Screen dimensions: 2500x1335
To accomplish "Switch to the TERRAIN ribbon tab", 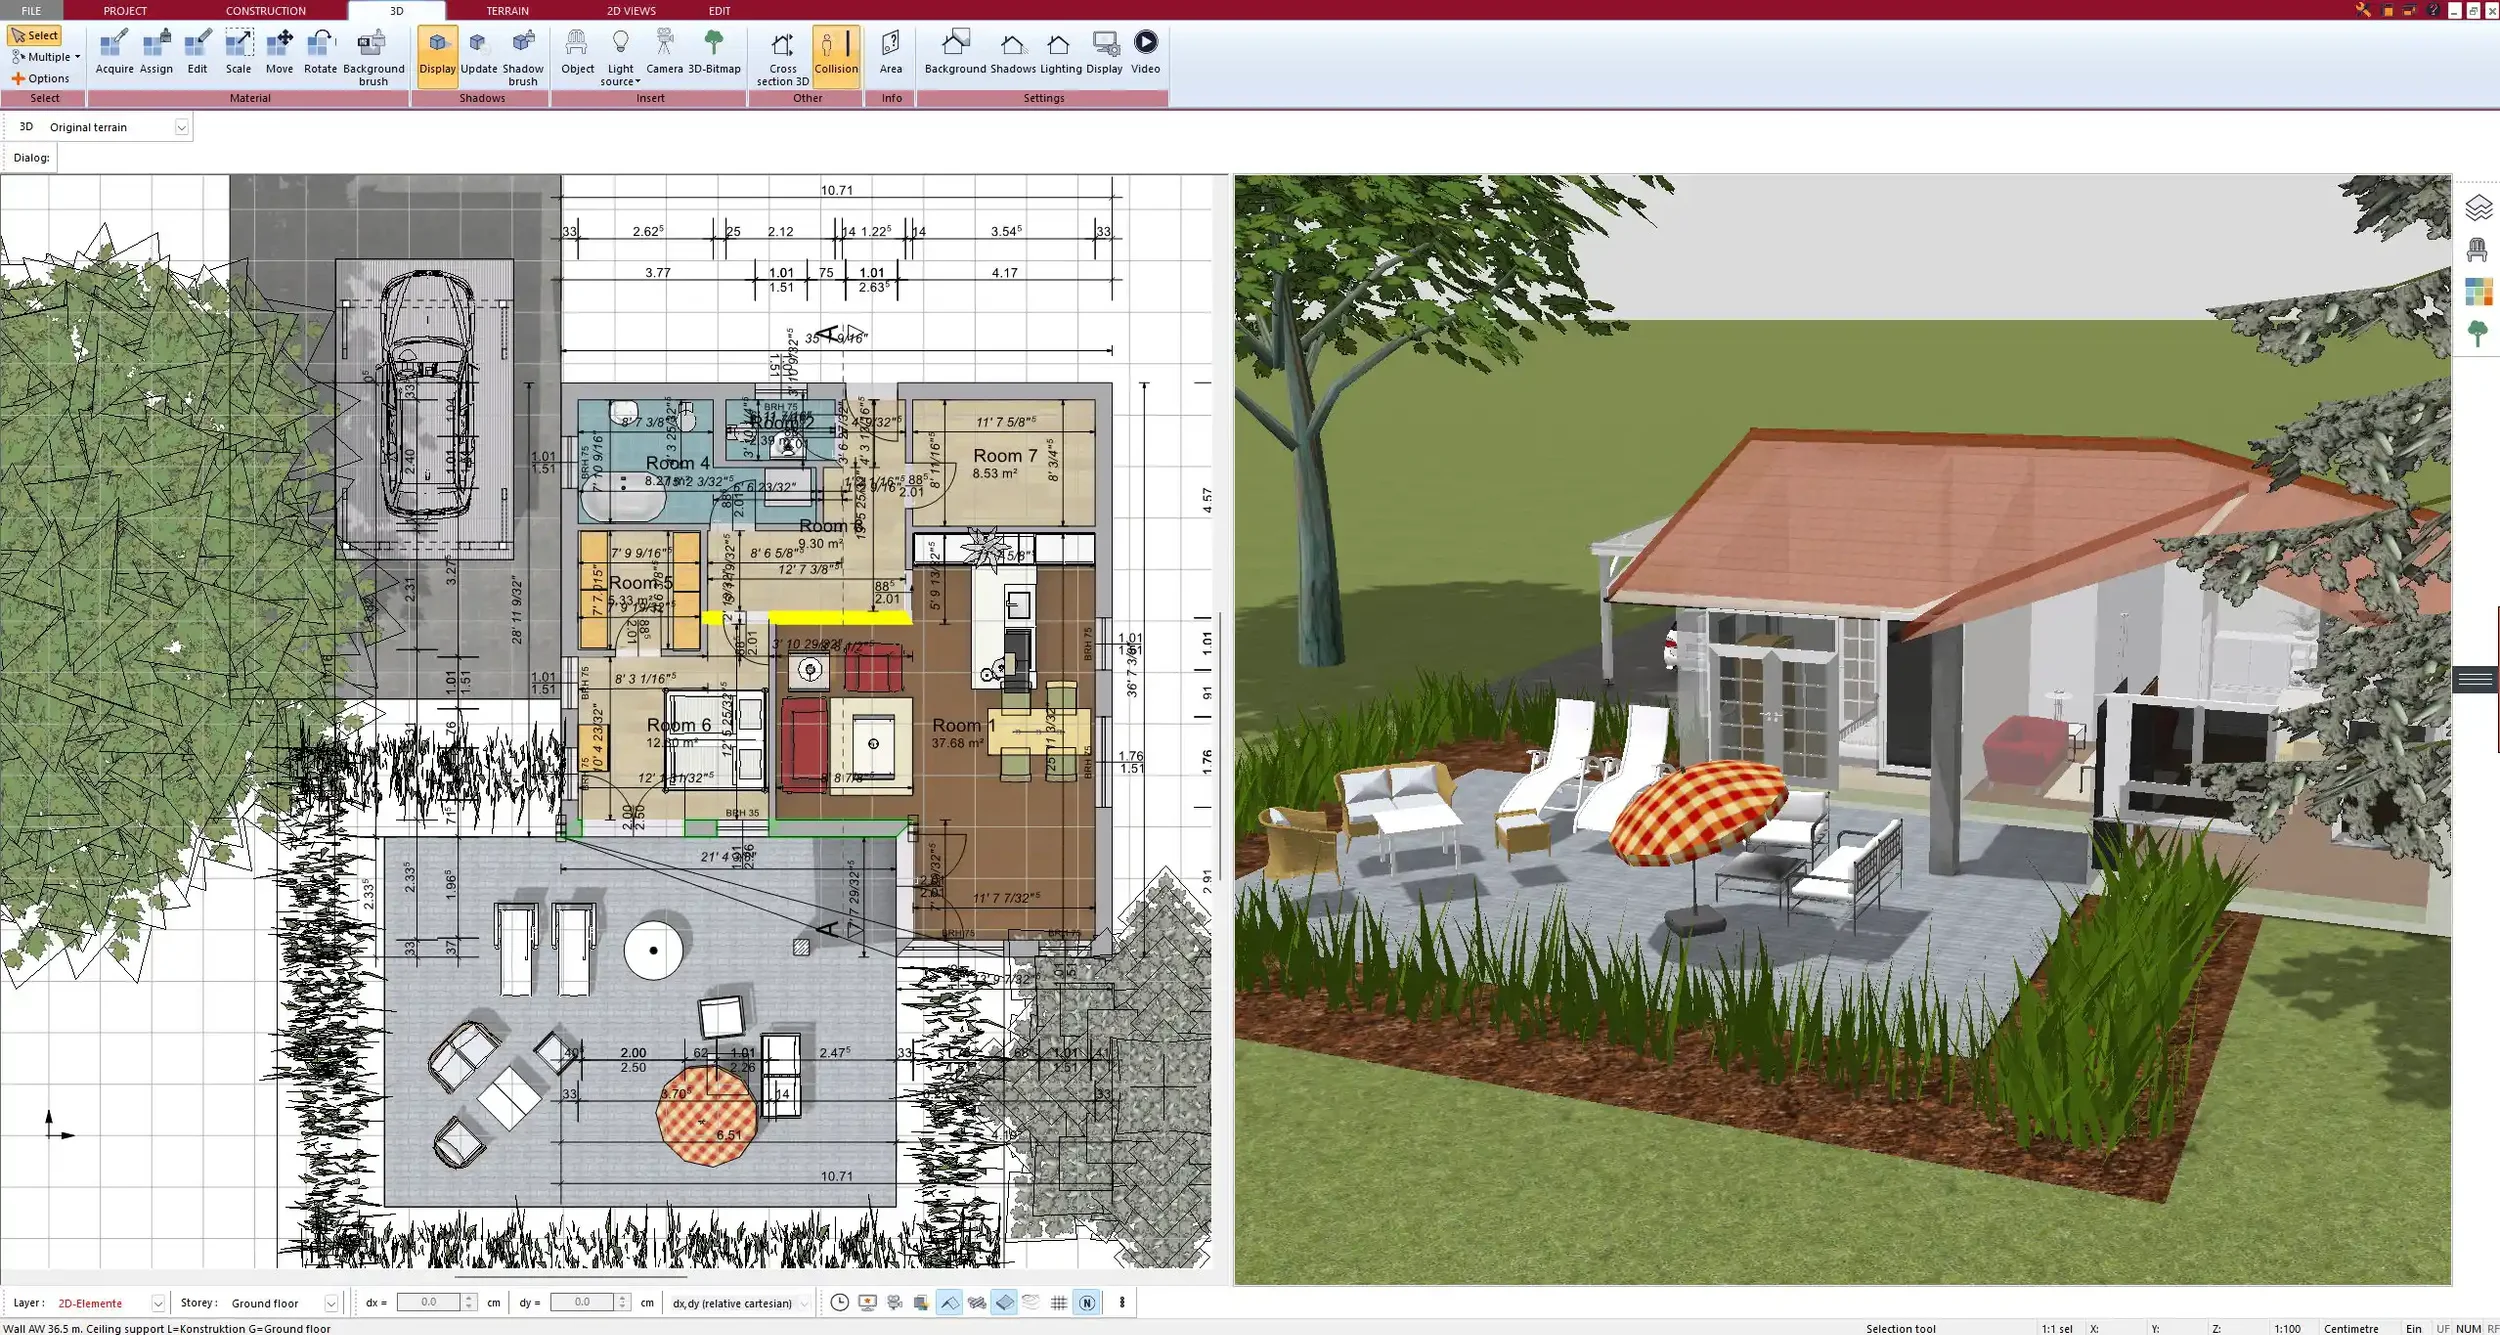I will click(x=507, y=11).
